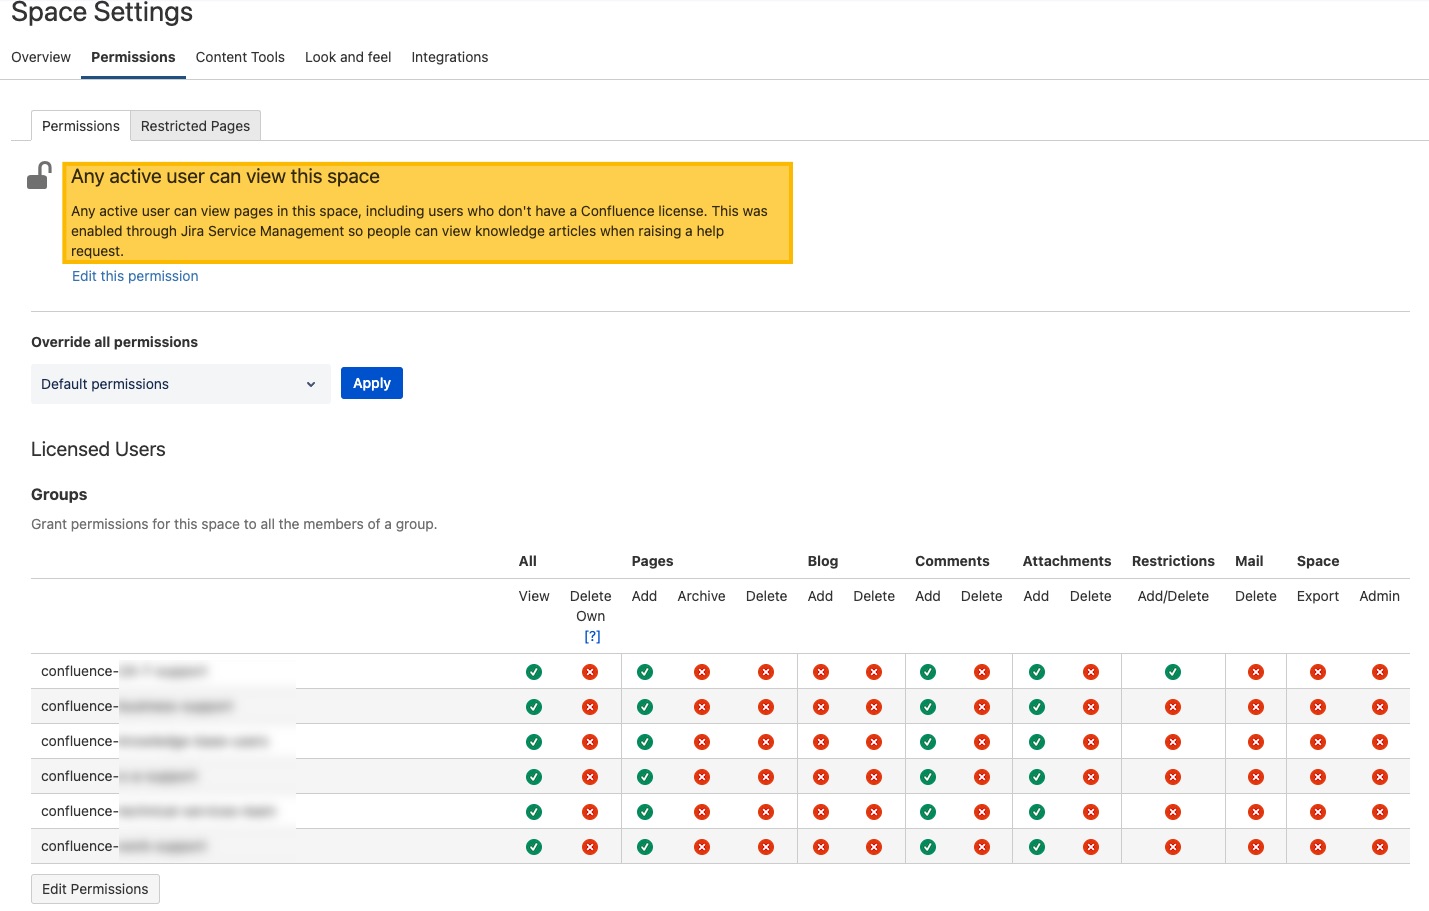Screen dimensions: 1429x911
Task: Click Blog Add cross in second group row
Action: [821, 707]
